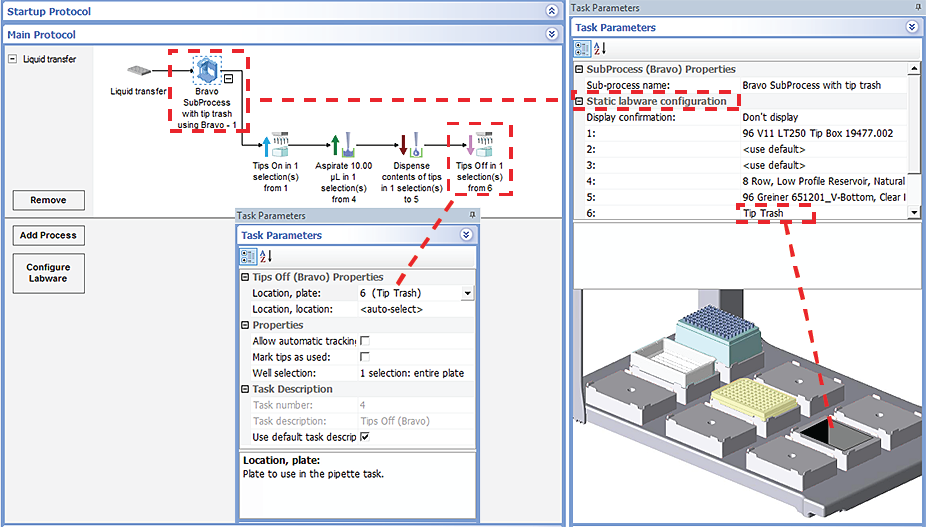Collapse the Properties group
This screenshot has height=527, width=926.
tap(245, 325)
